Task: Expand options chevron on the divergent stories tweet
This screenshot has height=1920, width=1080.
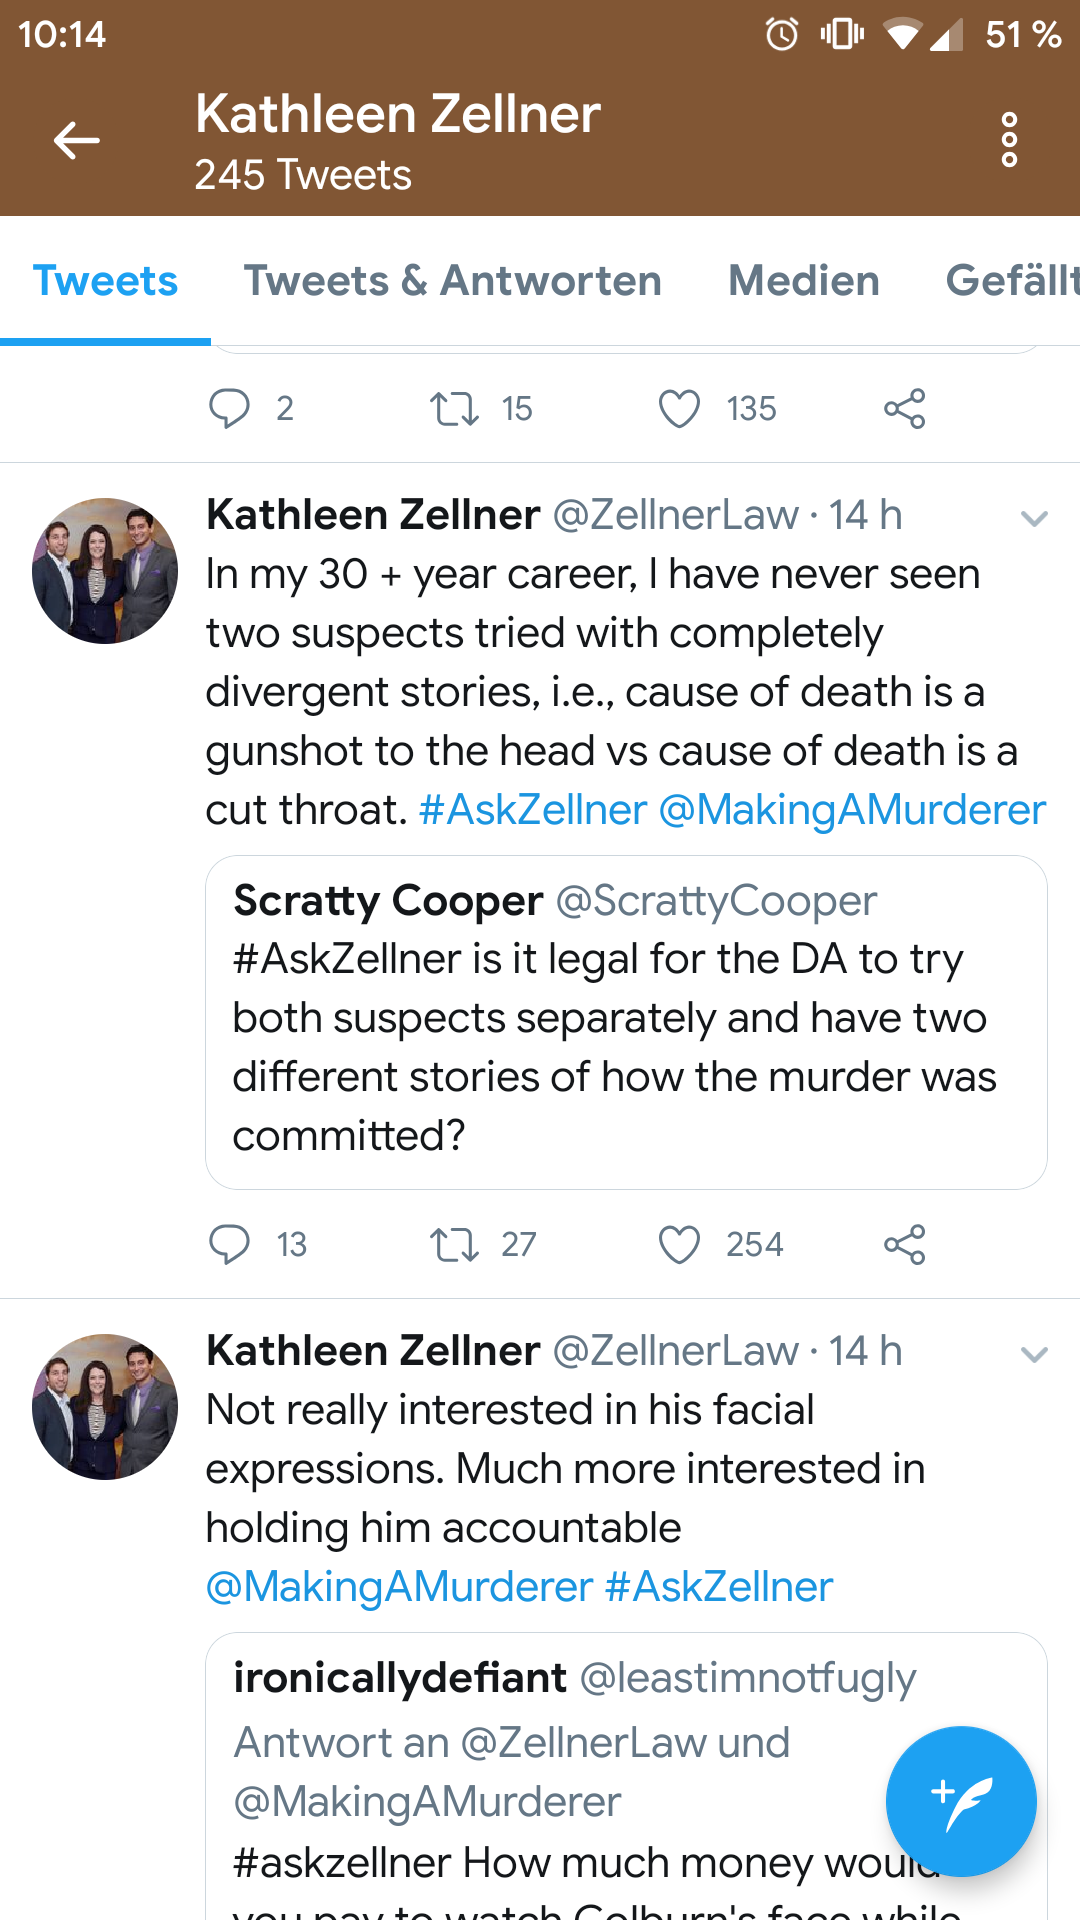Action: click(1033, 518)
